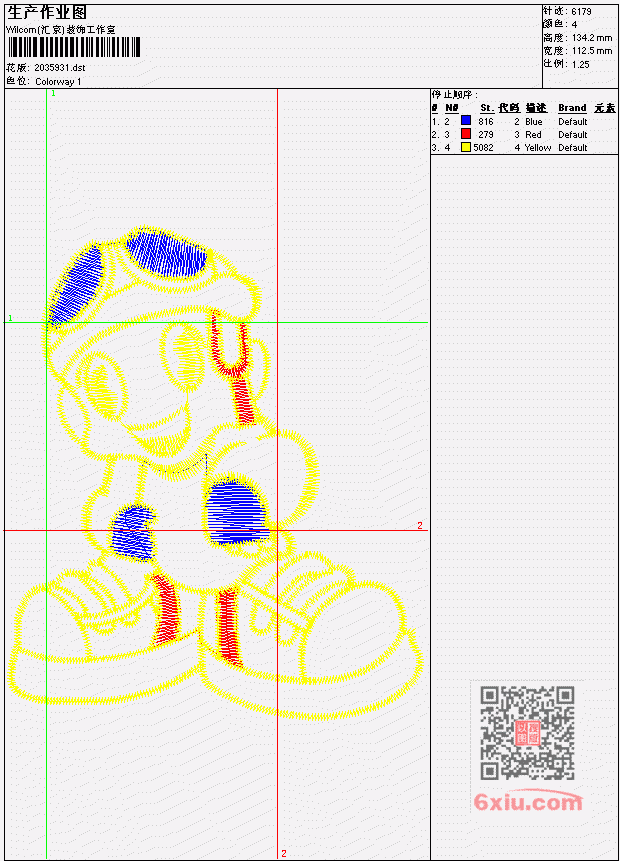
Task: Click the 'Red' description text
Action: tap(533, 135)
